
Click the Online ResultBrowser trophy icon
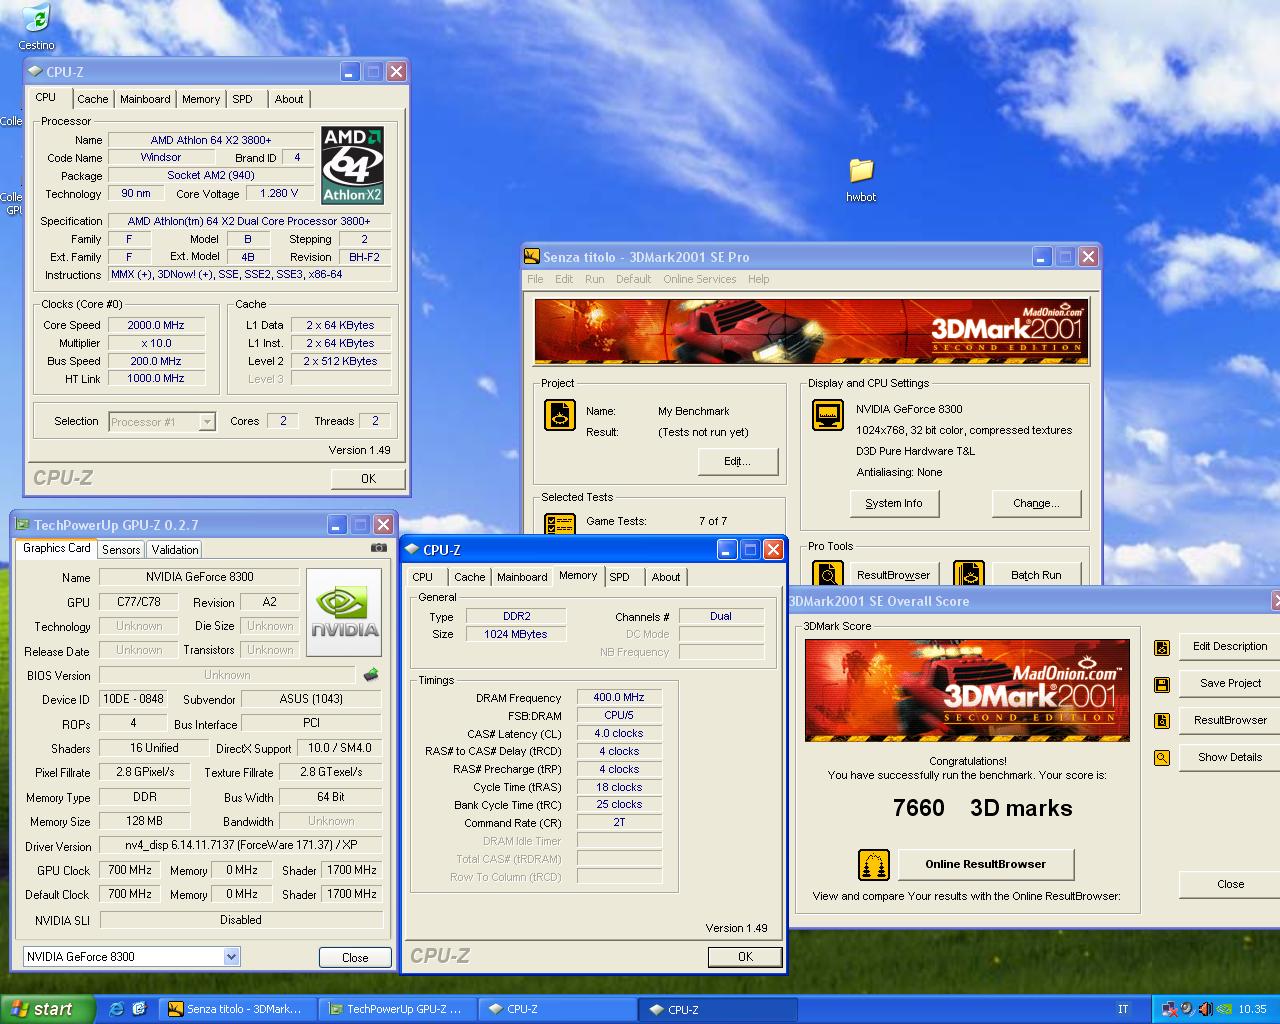874,865
